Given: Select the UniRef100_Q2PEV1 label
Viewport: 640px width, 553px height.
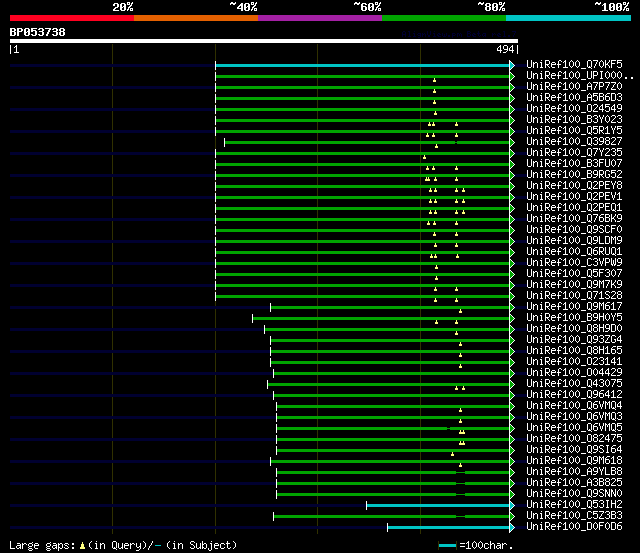Looking at the screenshot, I should coord(574,197).
